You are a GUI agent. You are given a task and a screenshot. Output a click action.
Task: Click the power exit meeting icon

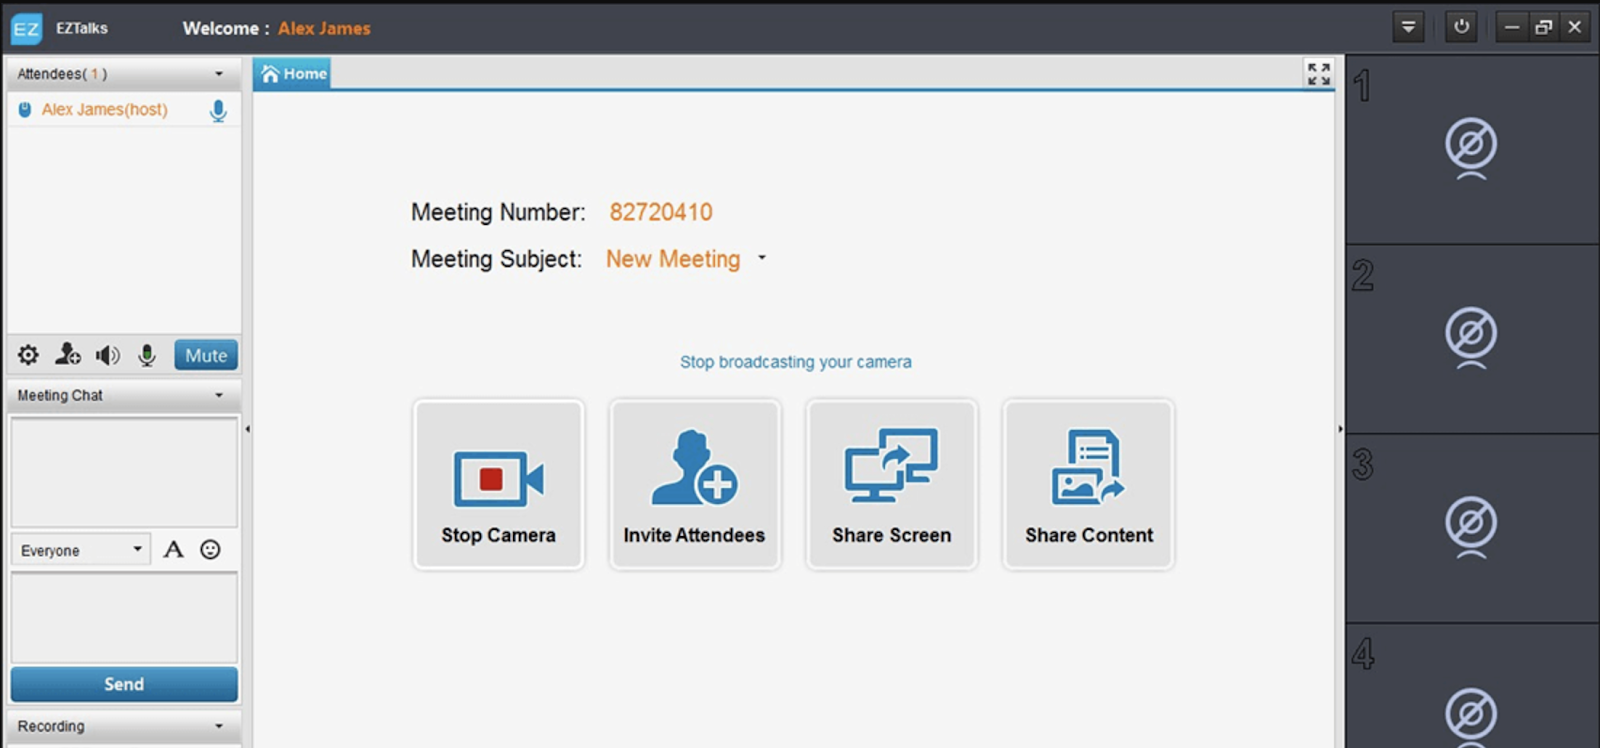pyautogui.click(x=1461, y=27)
